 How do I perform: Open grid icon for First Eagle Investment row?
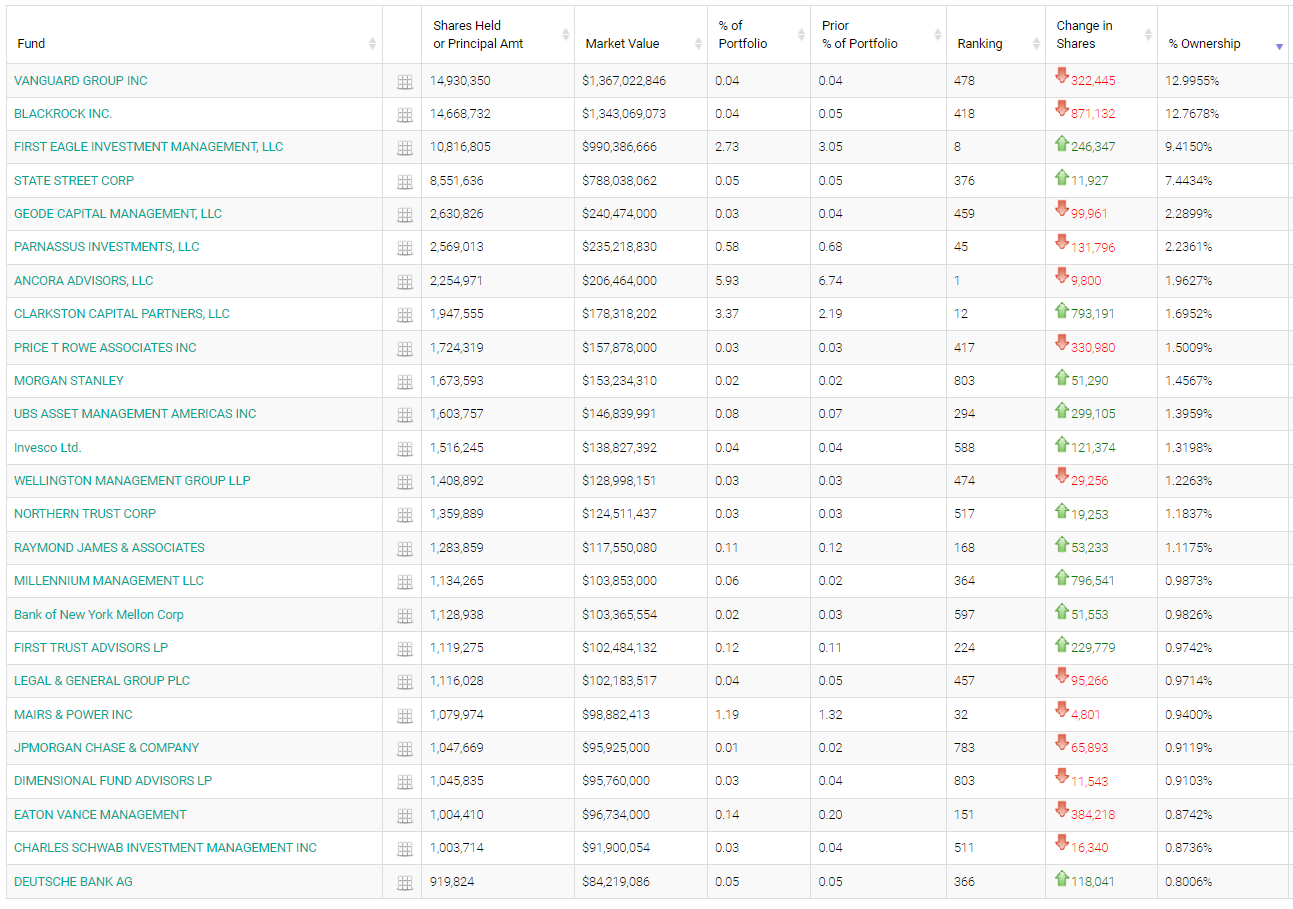point(405,148)
